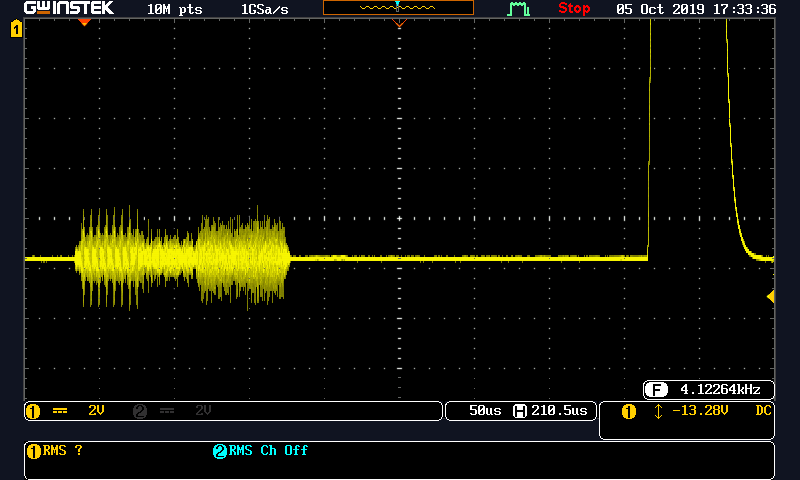Click the green trigger waveform status icon

(518, 9)
